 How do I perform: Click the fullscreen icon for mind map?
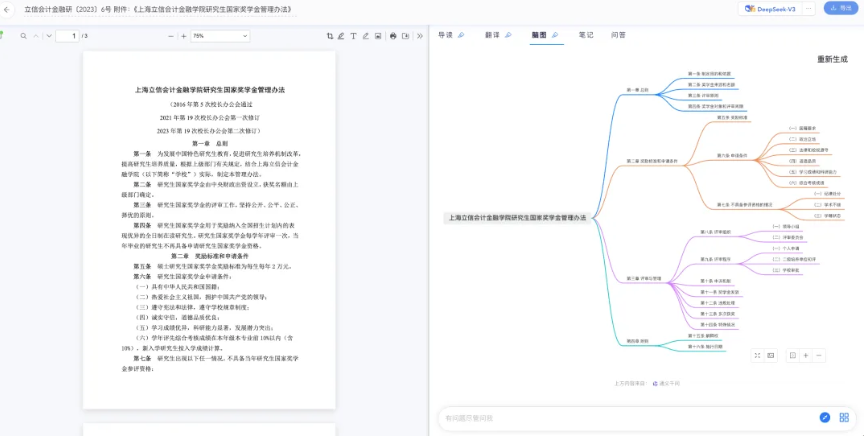point(757,355)
